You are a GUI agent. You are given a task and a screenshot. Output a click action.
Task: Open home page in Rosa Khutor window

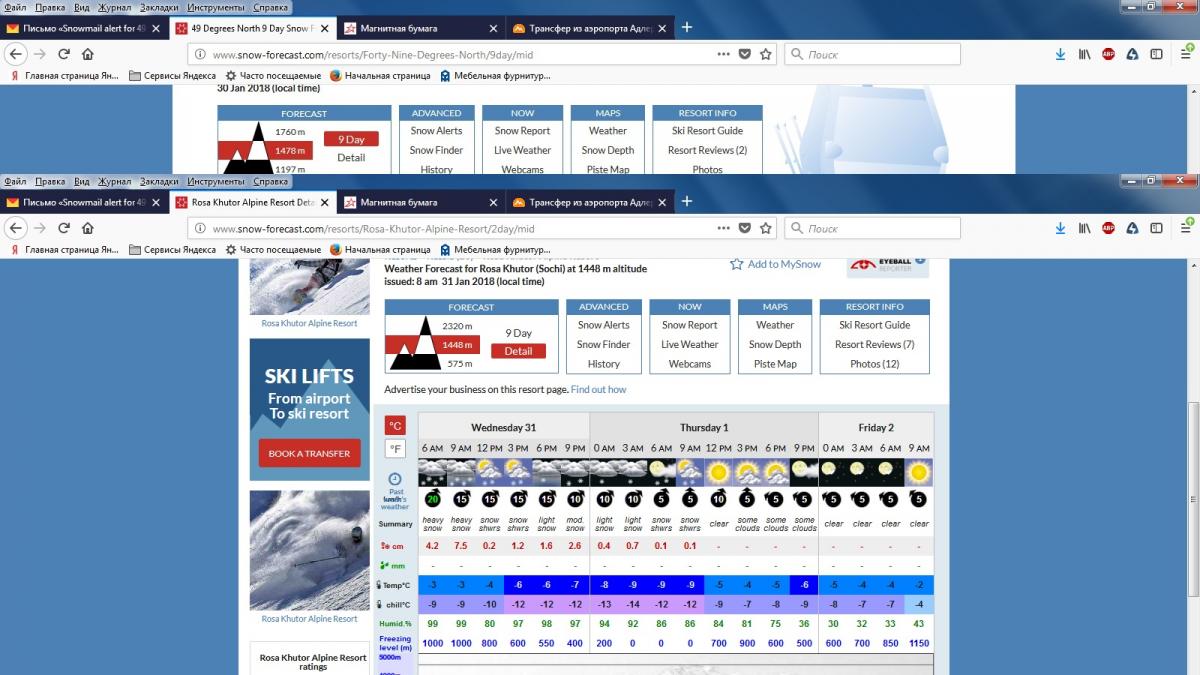click(88, 229)
